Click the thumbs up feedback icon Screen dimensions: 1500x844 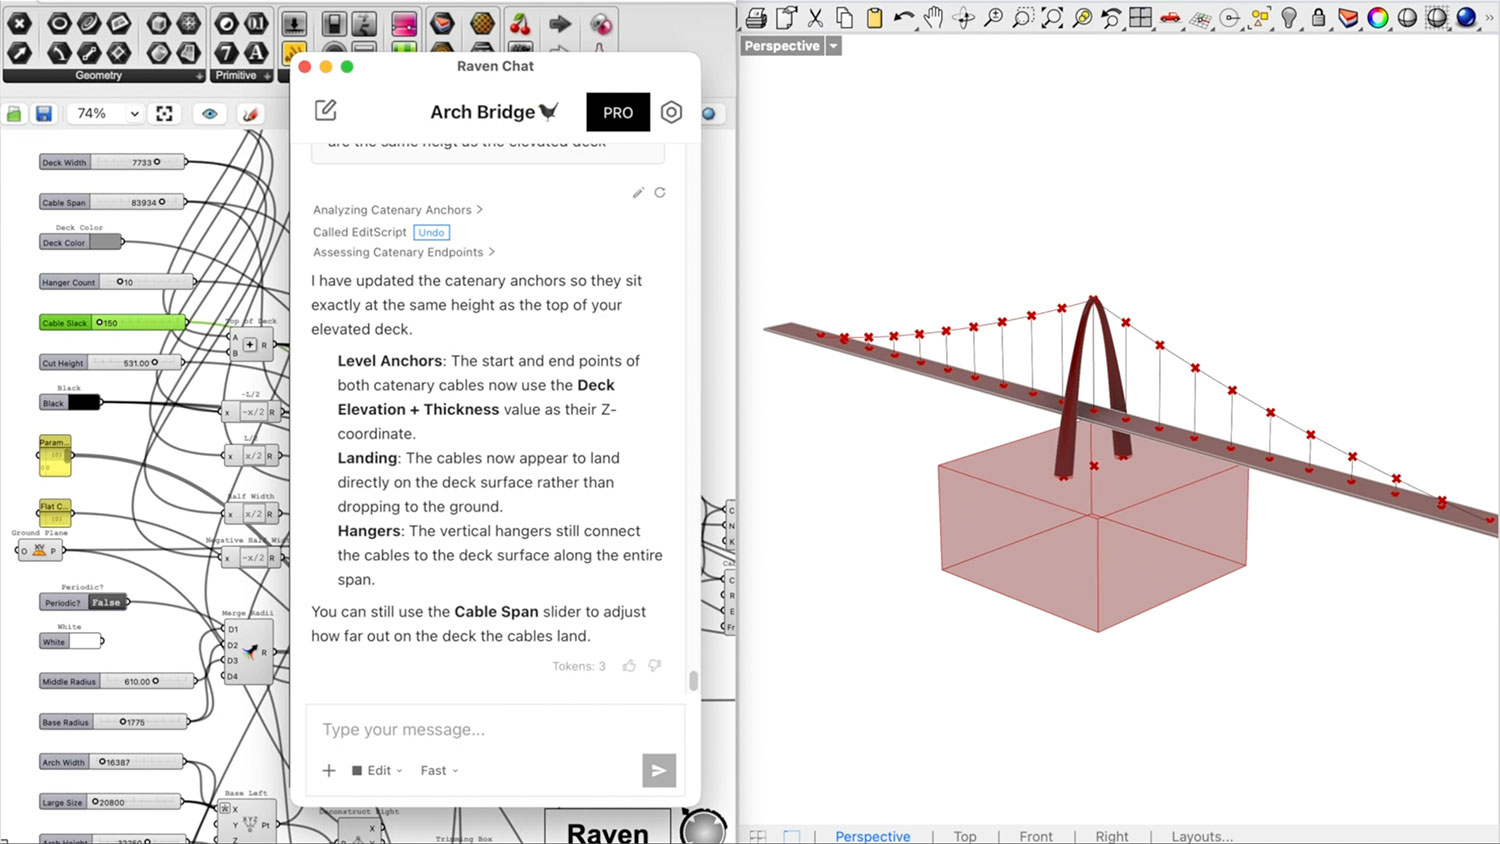(629, 666)
